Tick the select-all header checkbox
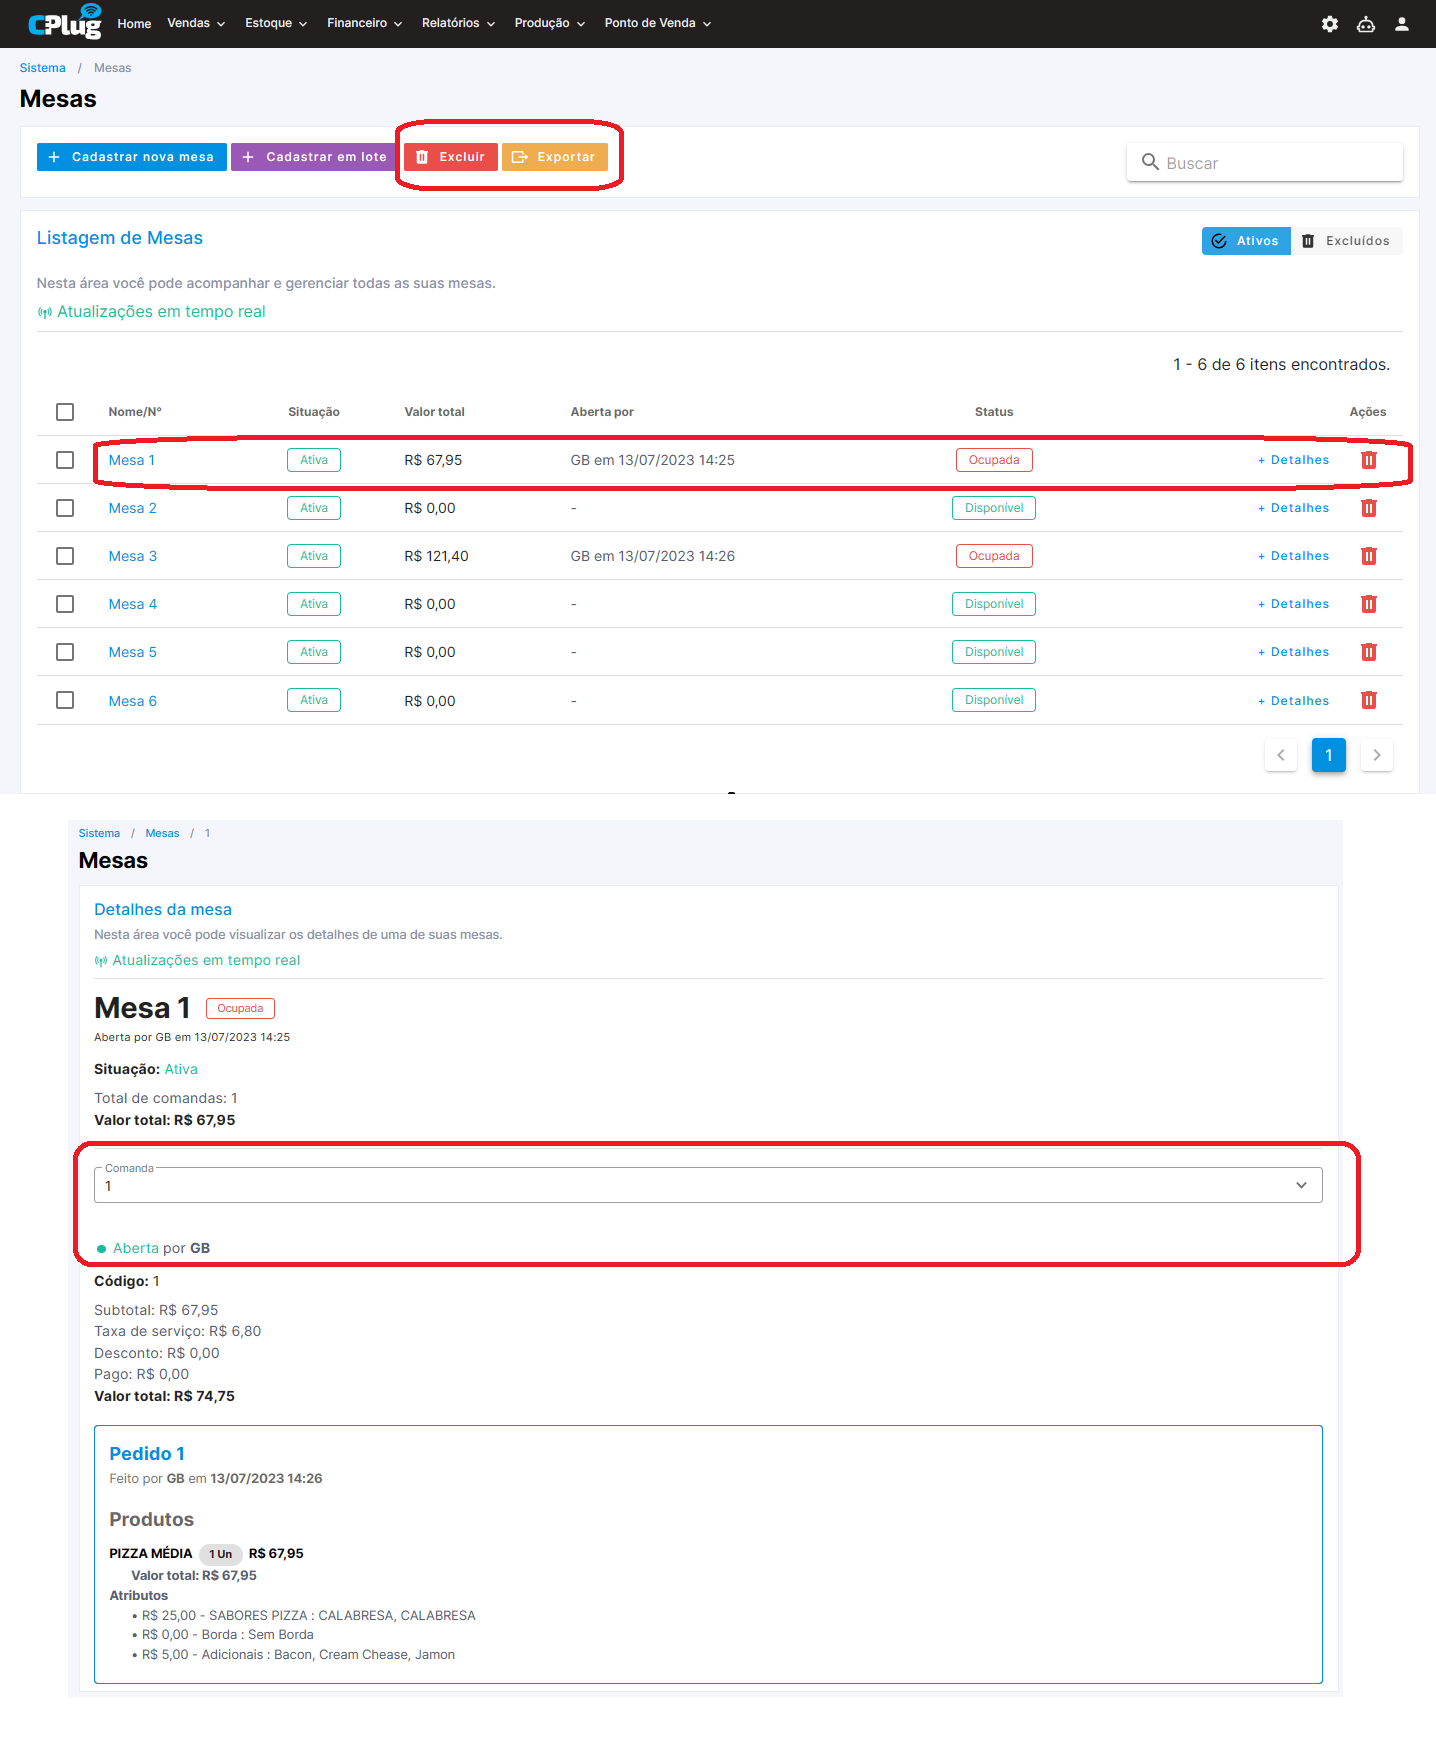 [x=65, y=412]
